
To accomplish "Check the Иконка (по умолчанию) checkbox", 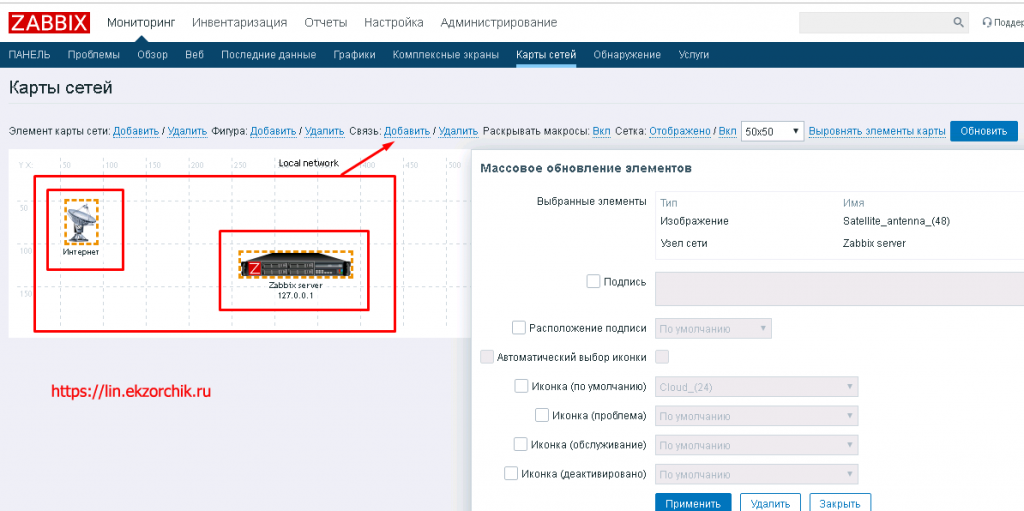I will [x=521, y=386].
